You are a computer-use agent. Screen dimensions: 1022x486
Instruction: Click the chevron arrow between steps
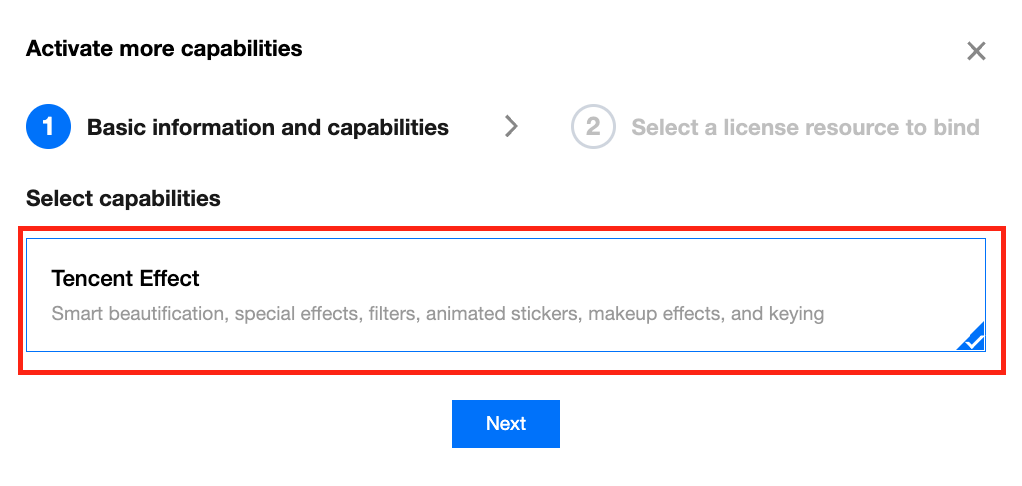point(512,127)
